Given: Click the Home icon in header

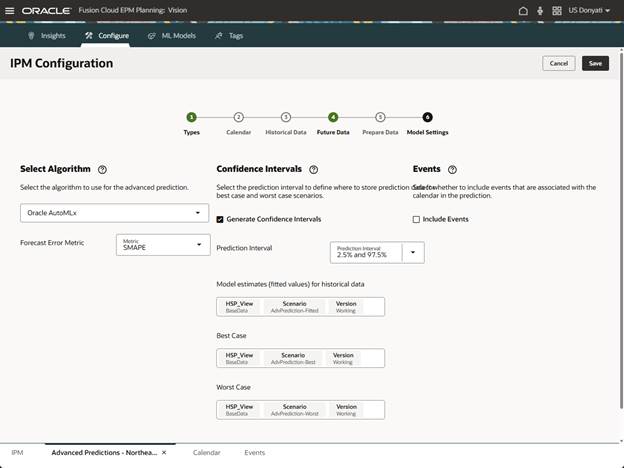Looking at the screenshot, I should coord(522,10).
